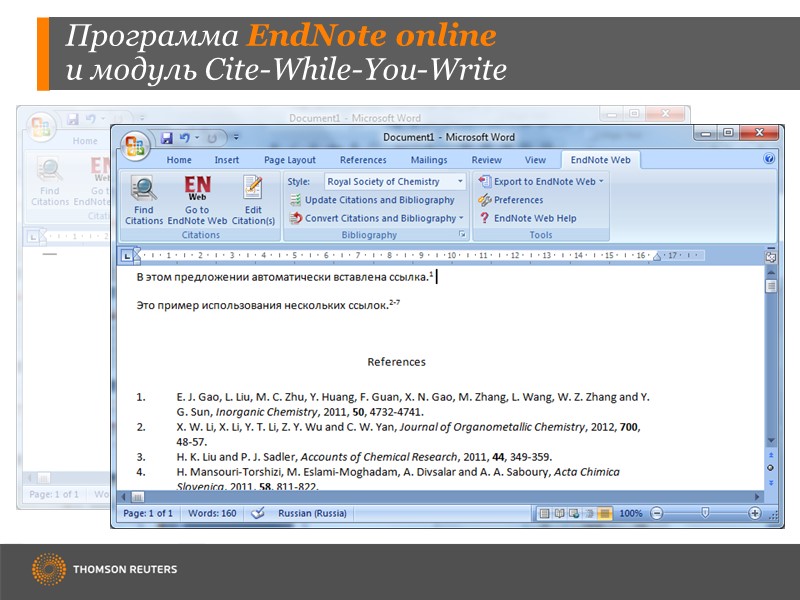Select the EndNote Web tab

601,160
